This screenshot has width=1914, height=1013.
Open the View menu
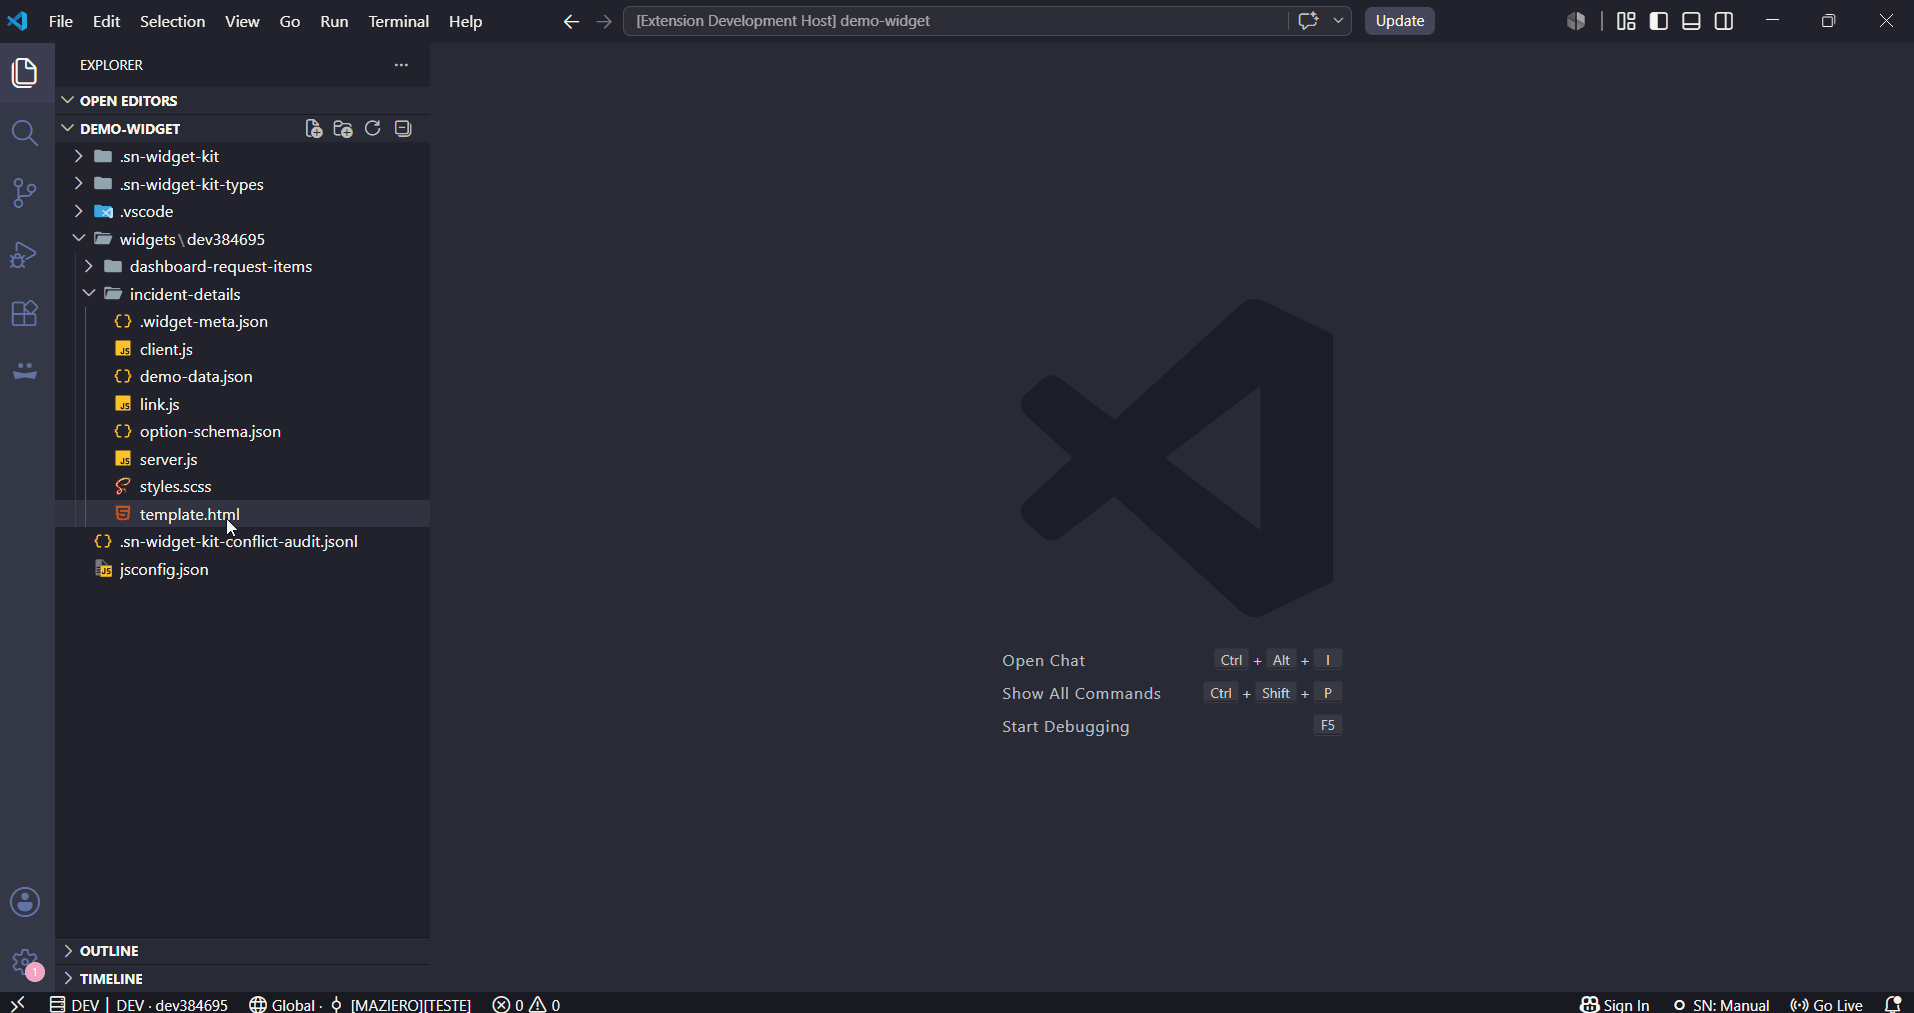pyautogui.click(x=242, y=21)
